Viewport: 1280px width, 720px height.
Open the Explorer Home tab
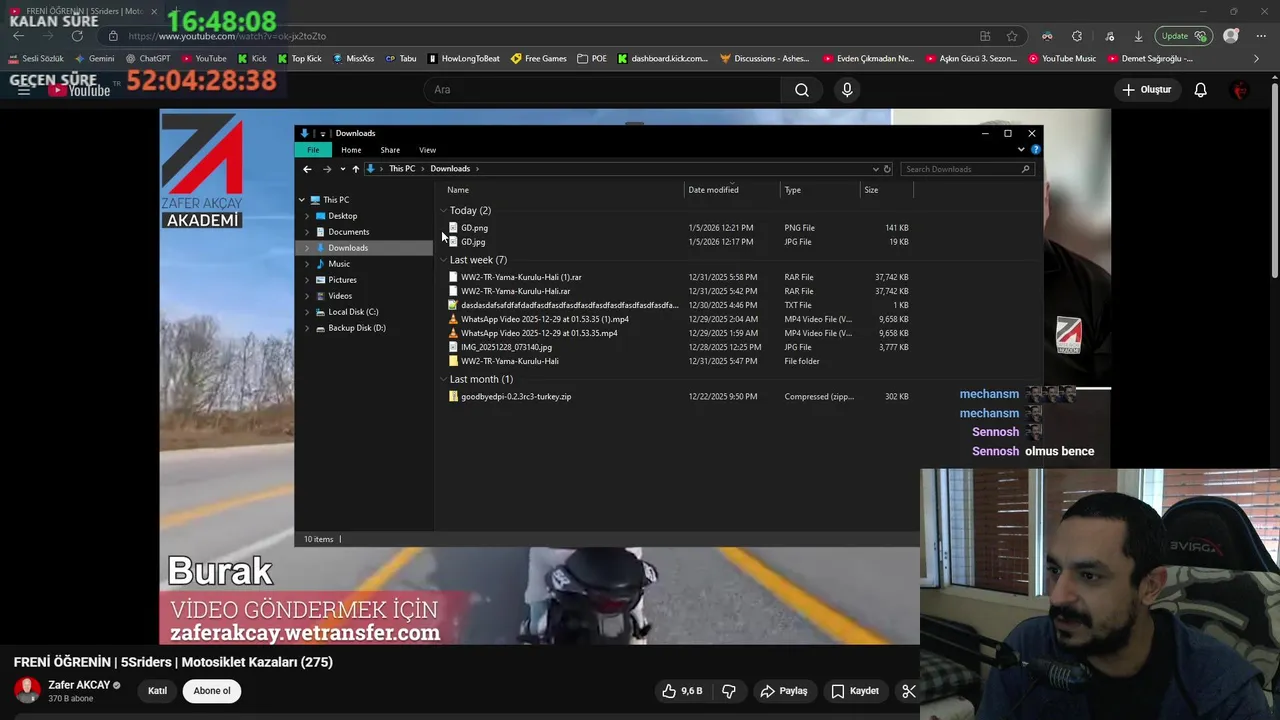click(x=351, y=150)
